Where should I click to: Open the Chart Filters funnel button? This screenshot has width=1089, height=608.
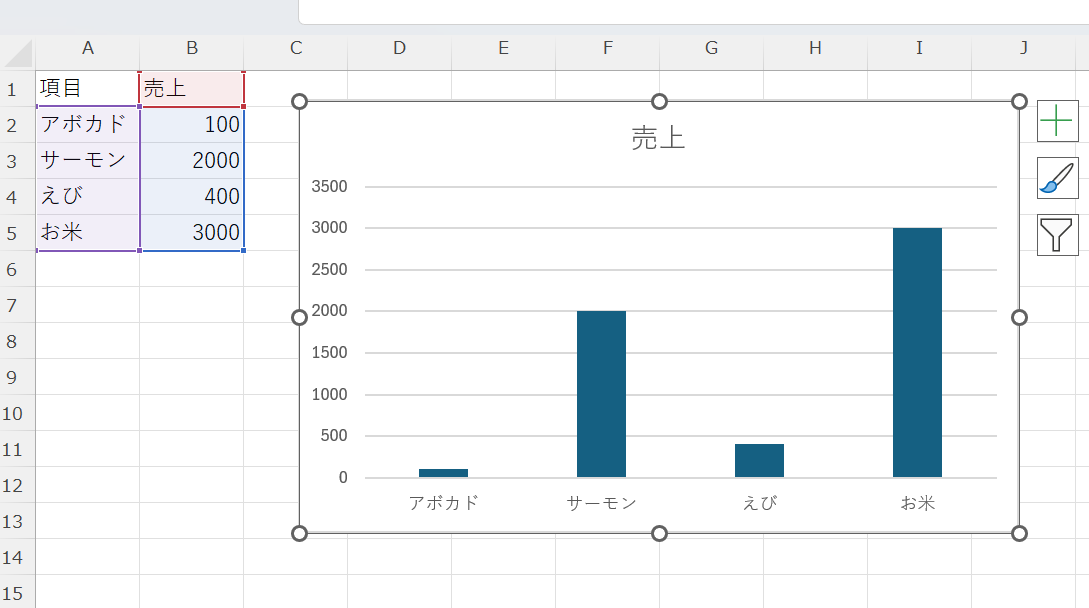tap(1057, 235)
